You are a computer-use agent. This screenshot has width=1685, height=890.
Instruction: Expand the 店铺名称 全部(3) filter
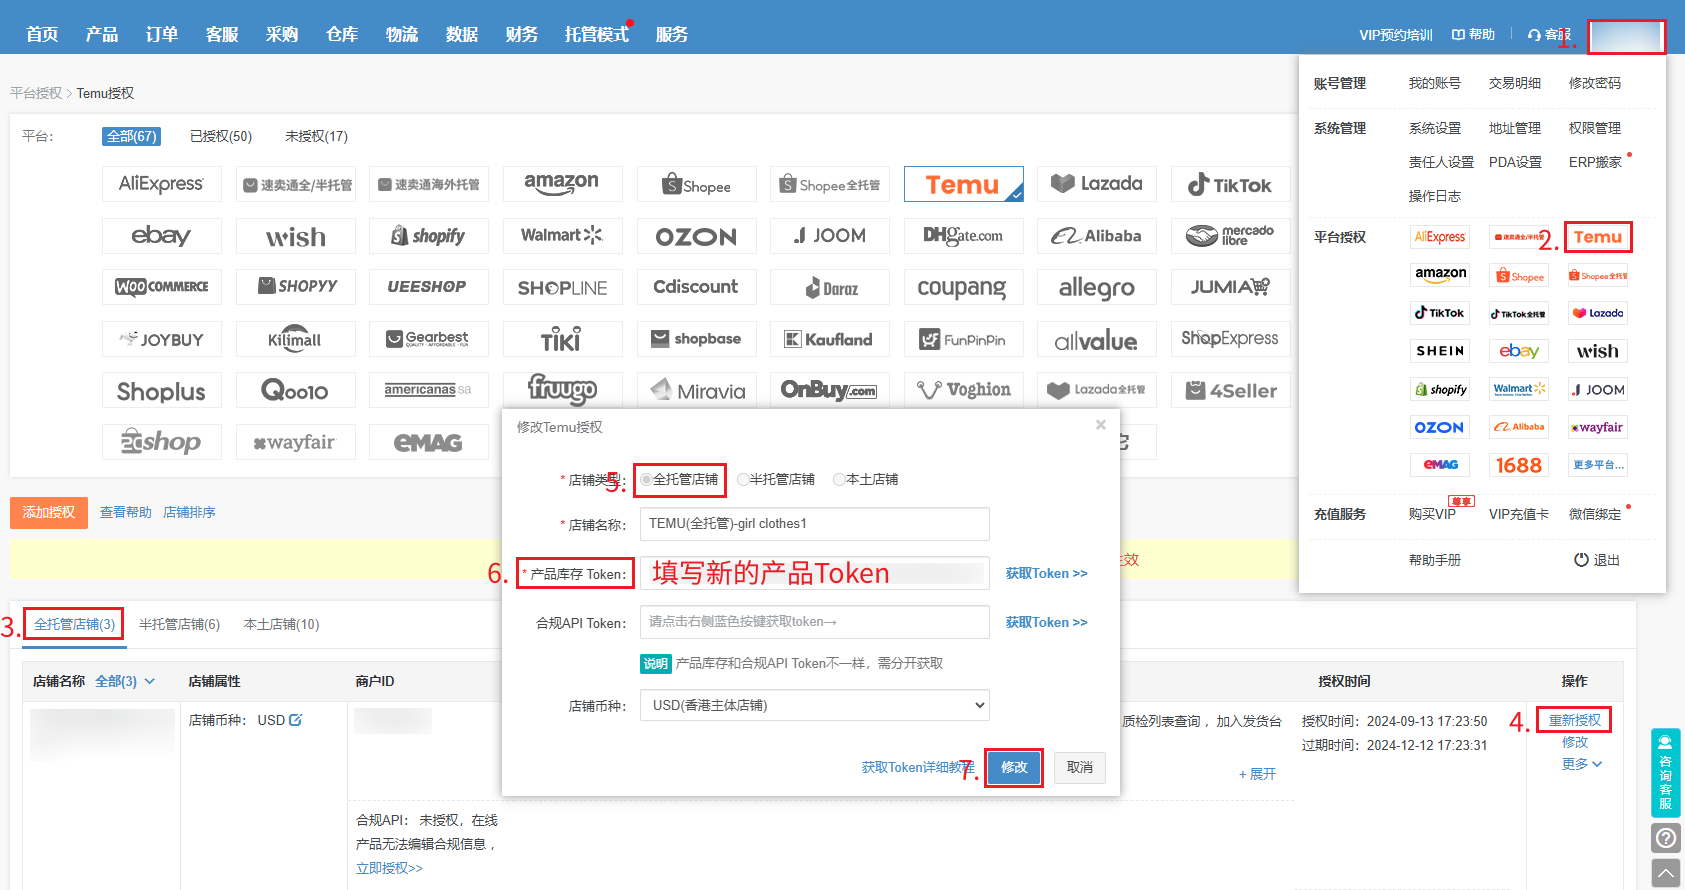125,681
